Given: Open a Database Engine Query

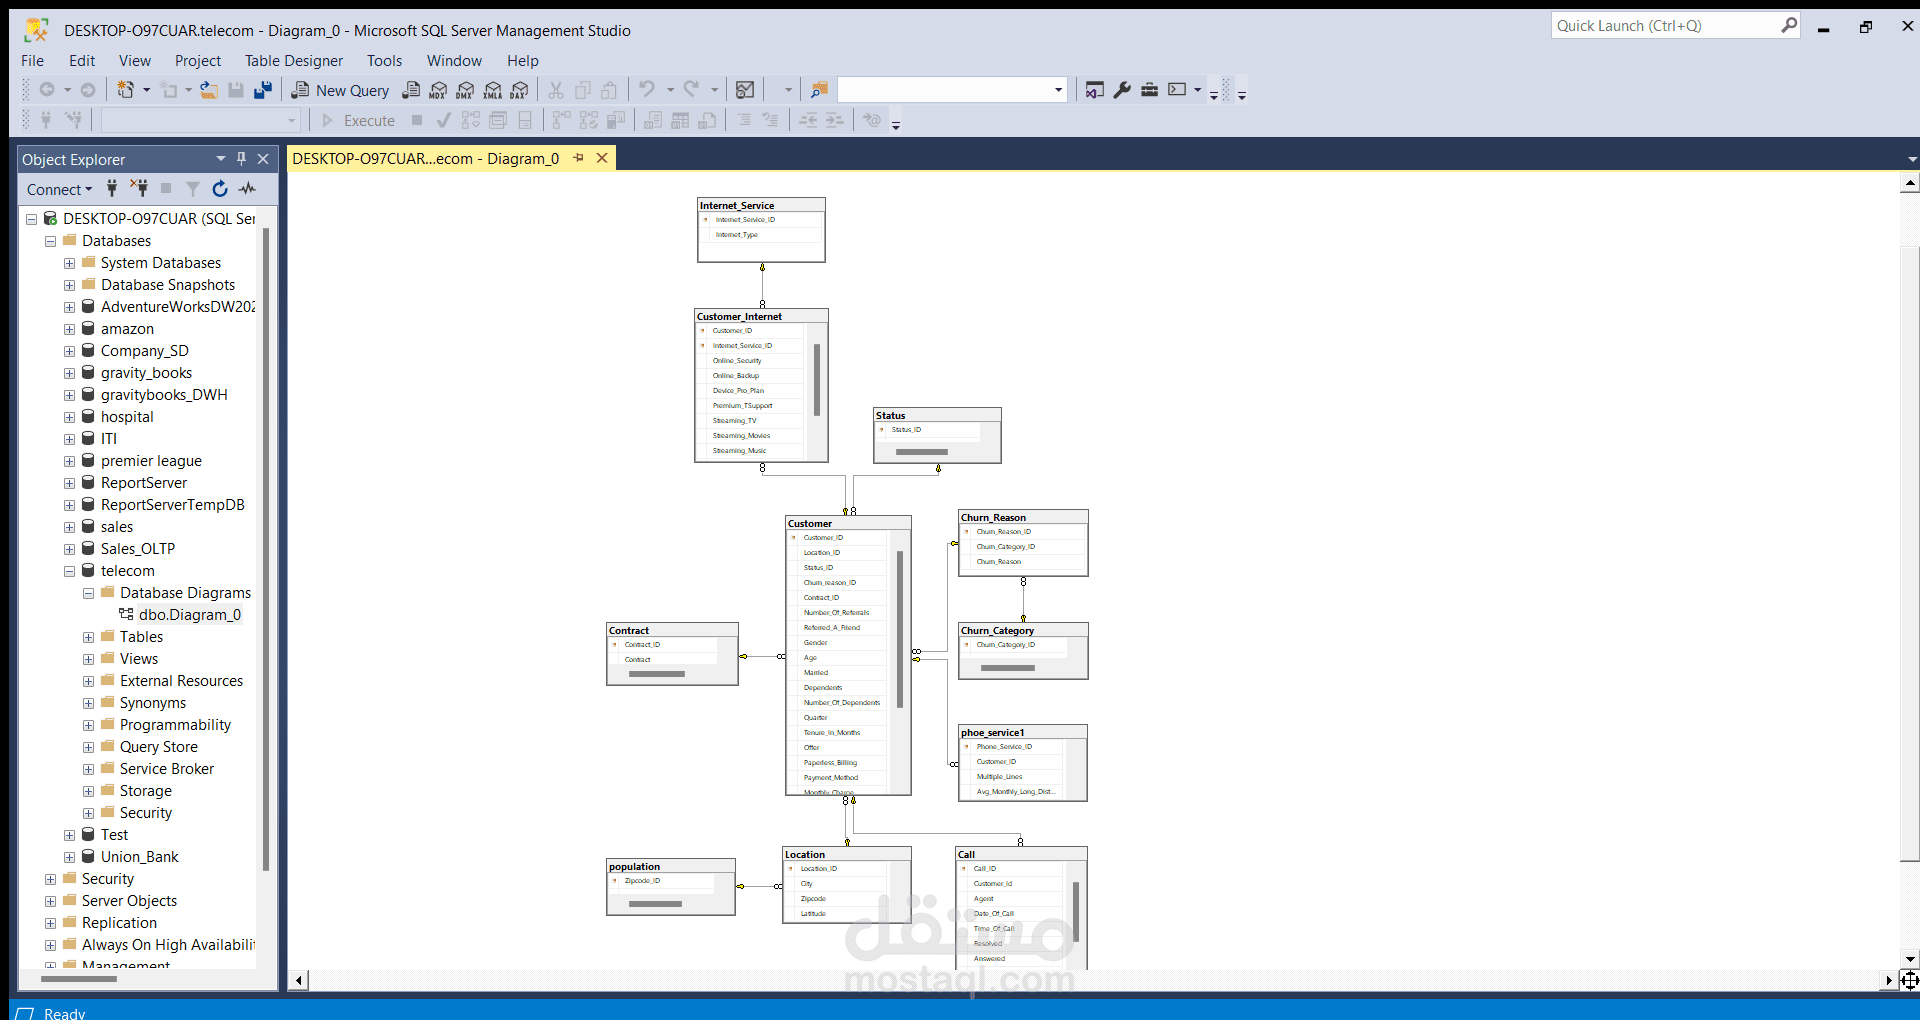Looking at the screenshot, I should click(411, 90).
